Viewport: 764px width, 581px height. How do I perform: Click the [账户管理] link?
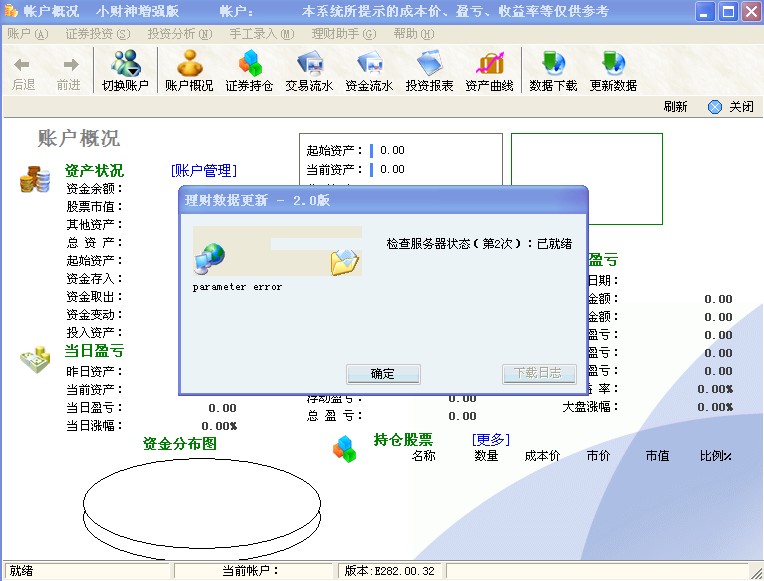tap(204, 171)
